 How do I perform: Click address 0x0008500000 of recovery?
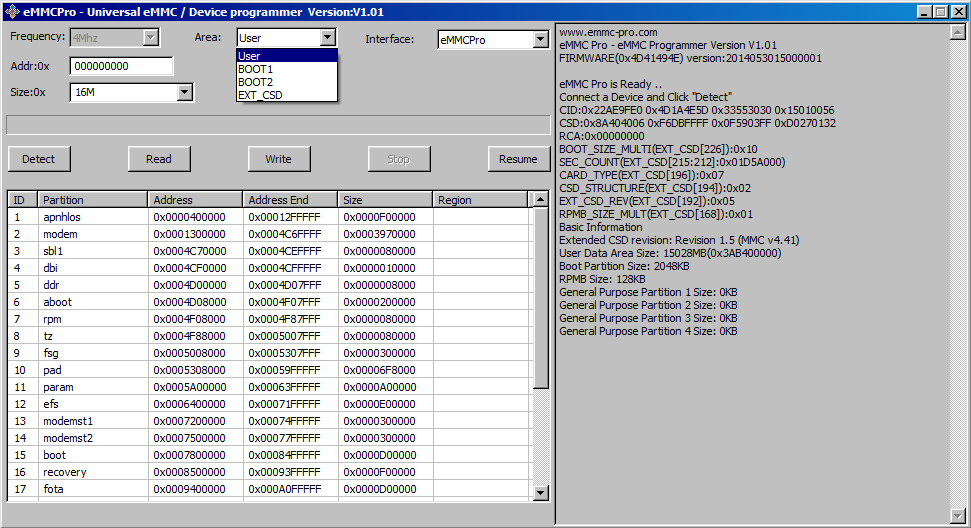[x=189, y=472]
